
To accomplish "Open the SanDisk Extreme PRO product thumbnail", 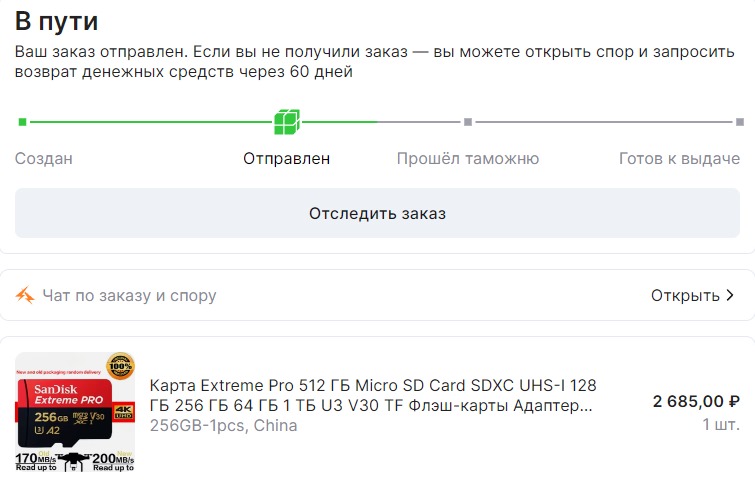I will pyautogui.click(x=76, y=411).
